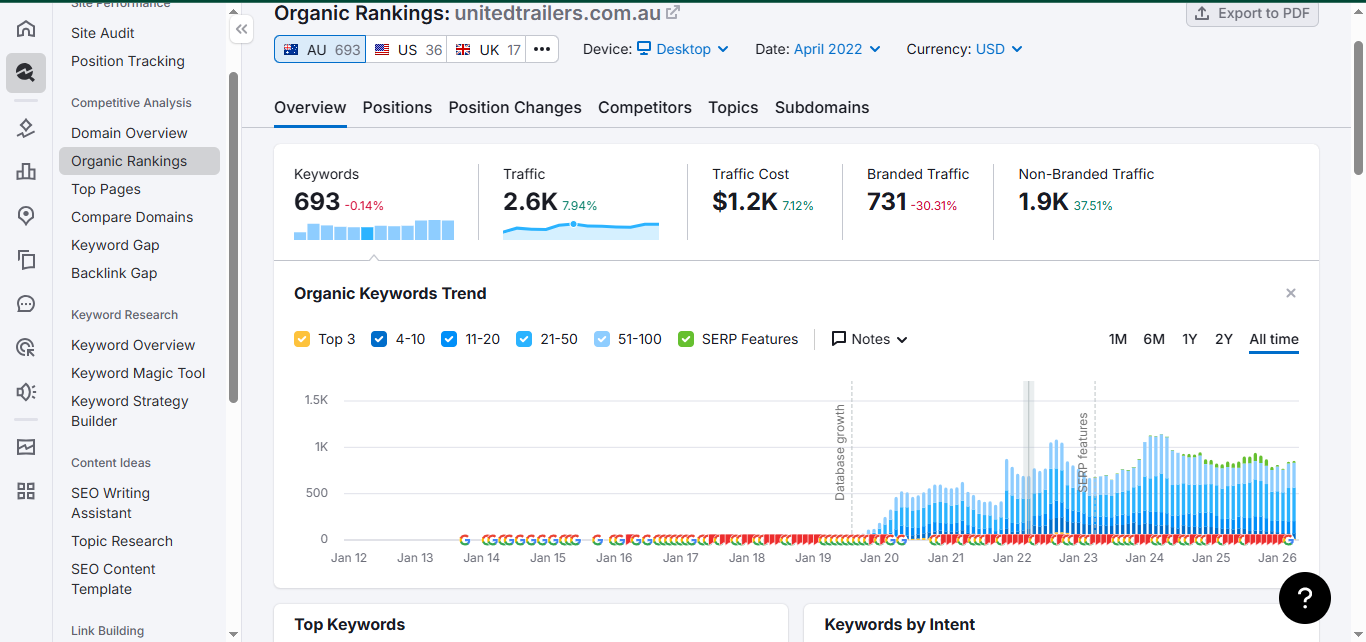Collapse the sidebar with double-chevron icon
The width and height of the screenshot is (1366, 642).
point(241,30)
